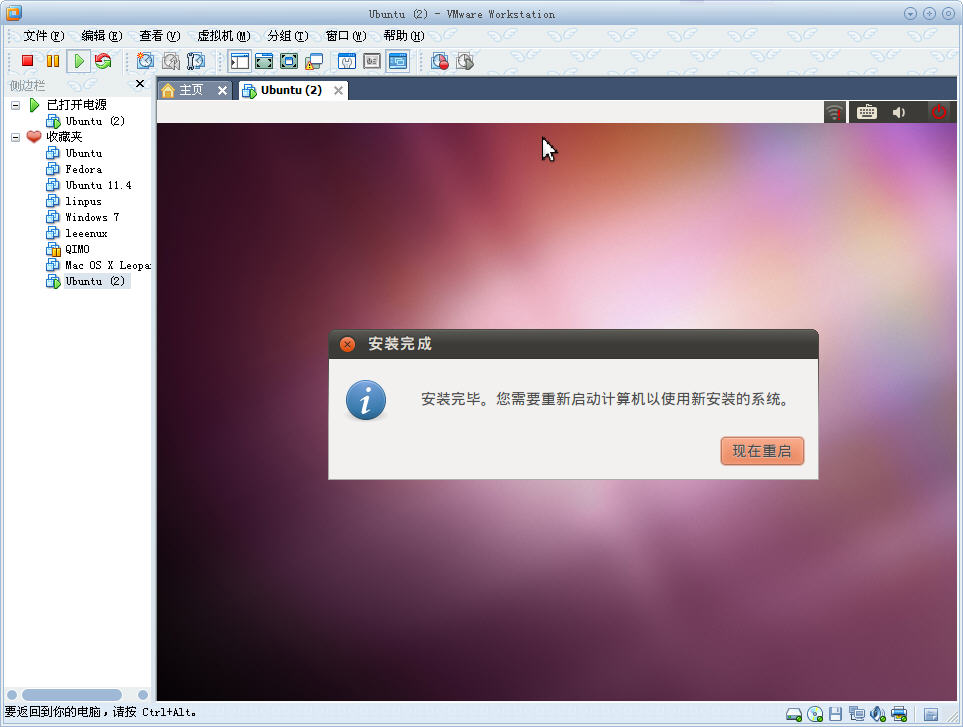Take a snapshot using the clock-star icon
963x727 pixels.
coord(145,61)
